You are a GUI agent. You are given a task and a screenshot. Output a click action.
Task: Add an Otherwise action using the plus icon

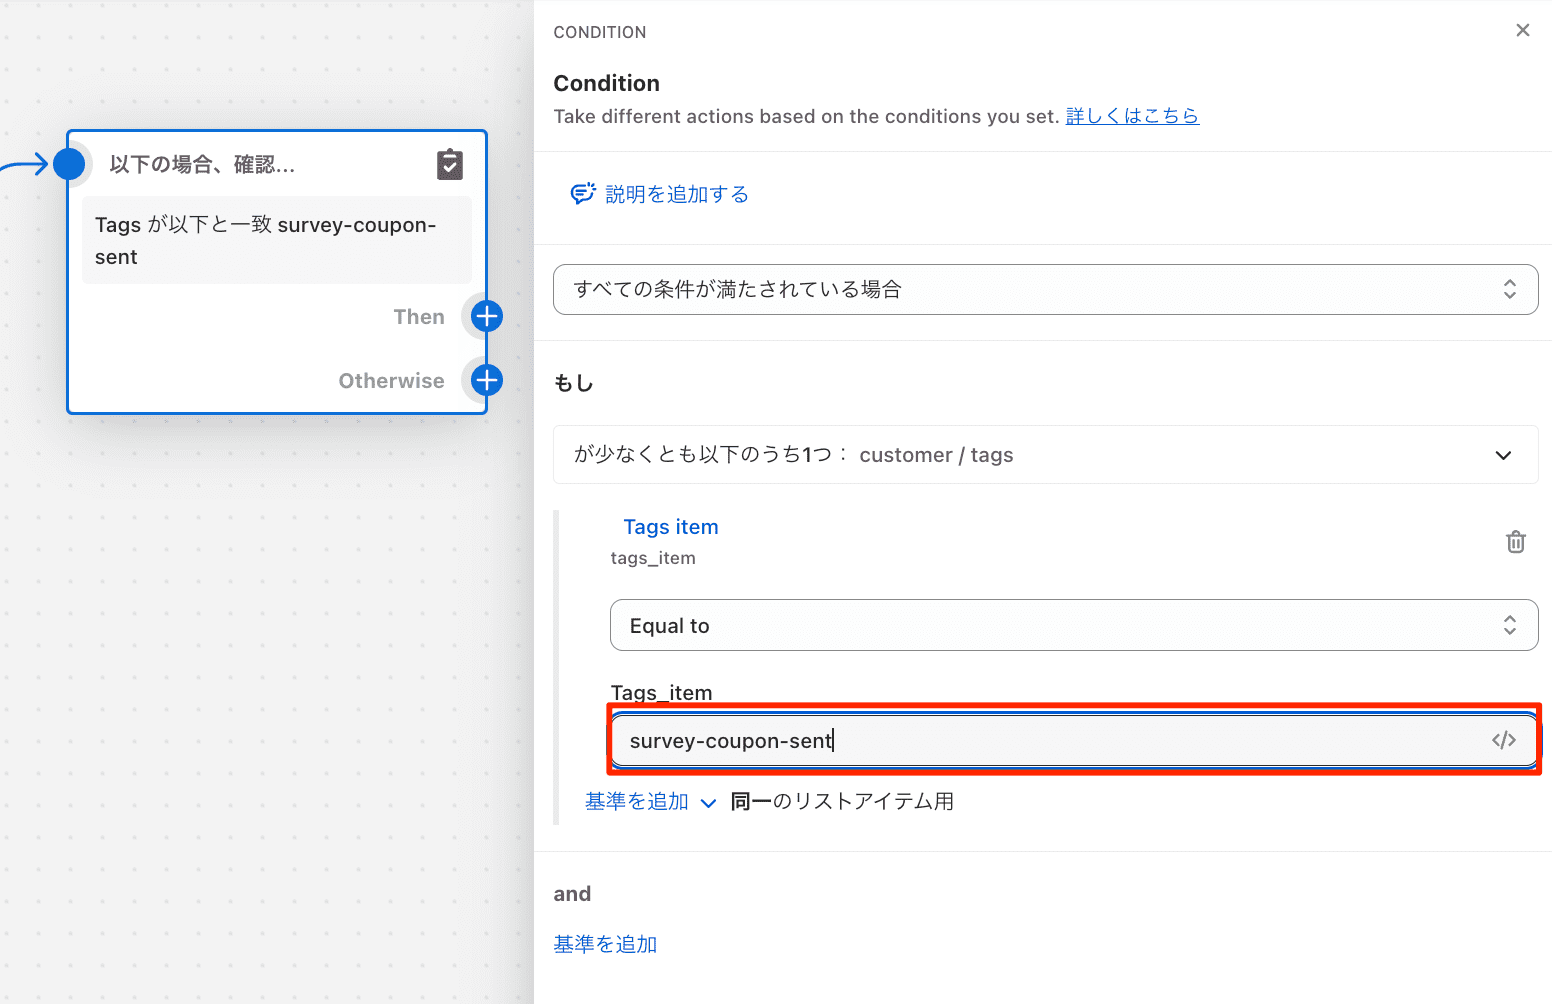tap(485, 380)
